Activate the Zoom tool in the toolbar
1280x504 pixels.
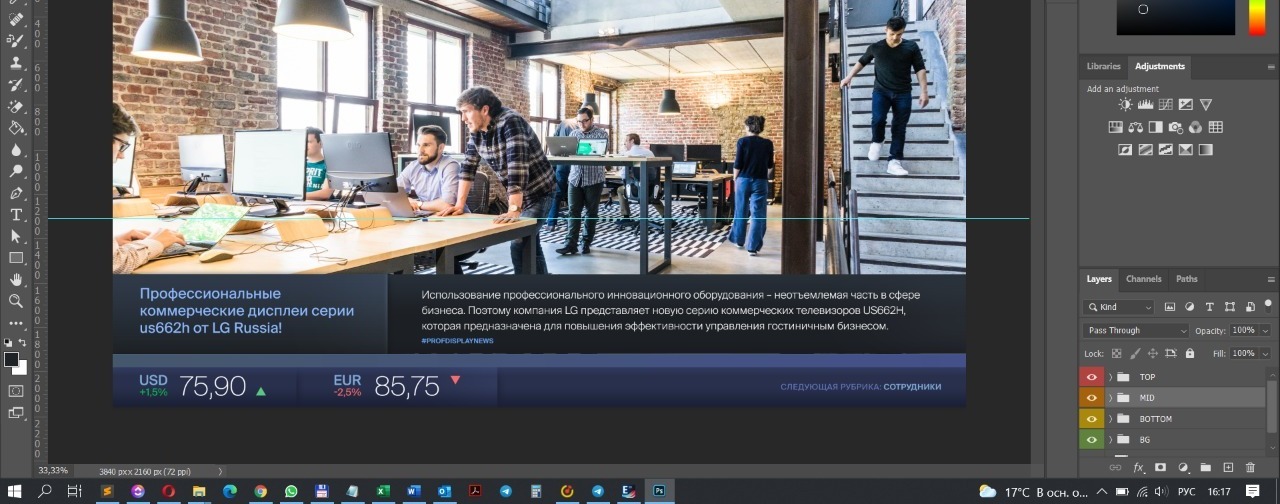16,301
